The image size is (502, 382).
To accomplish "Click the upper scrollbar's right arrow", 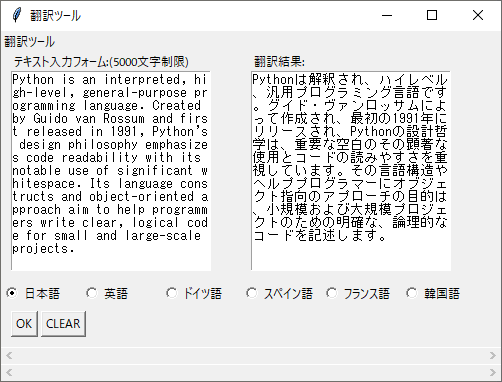I will [x=493, y=356].
